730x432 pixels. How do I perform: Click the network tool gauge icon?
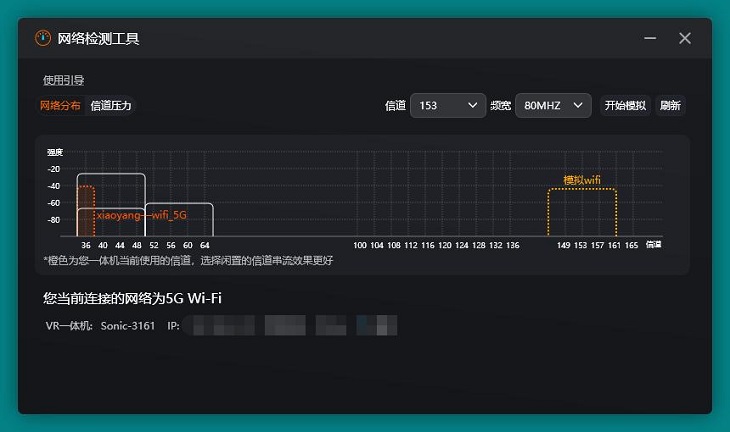coord(43,38)
